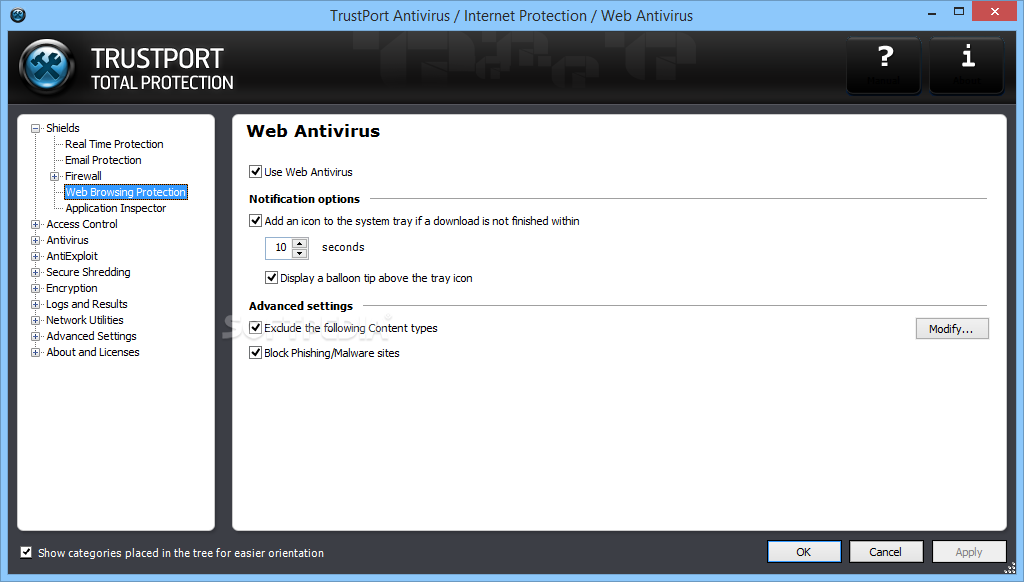Expand the Advanced Settings node
This screenshot has width=1024, height=582.
35,336
